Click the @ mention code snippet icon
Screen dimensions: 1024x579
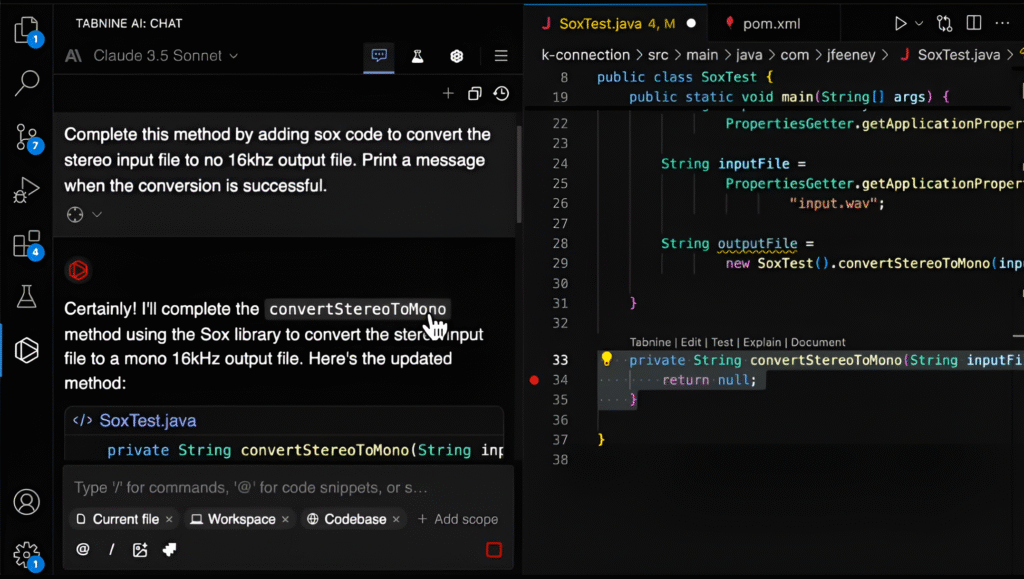point(82,550)
